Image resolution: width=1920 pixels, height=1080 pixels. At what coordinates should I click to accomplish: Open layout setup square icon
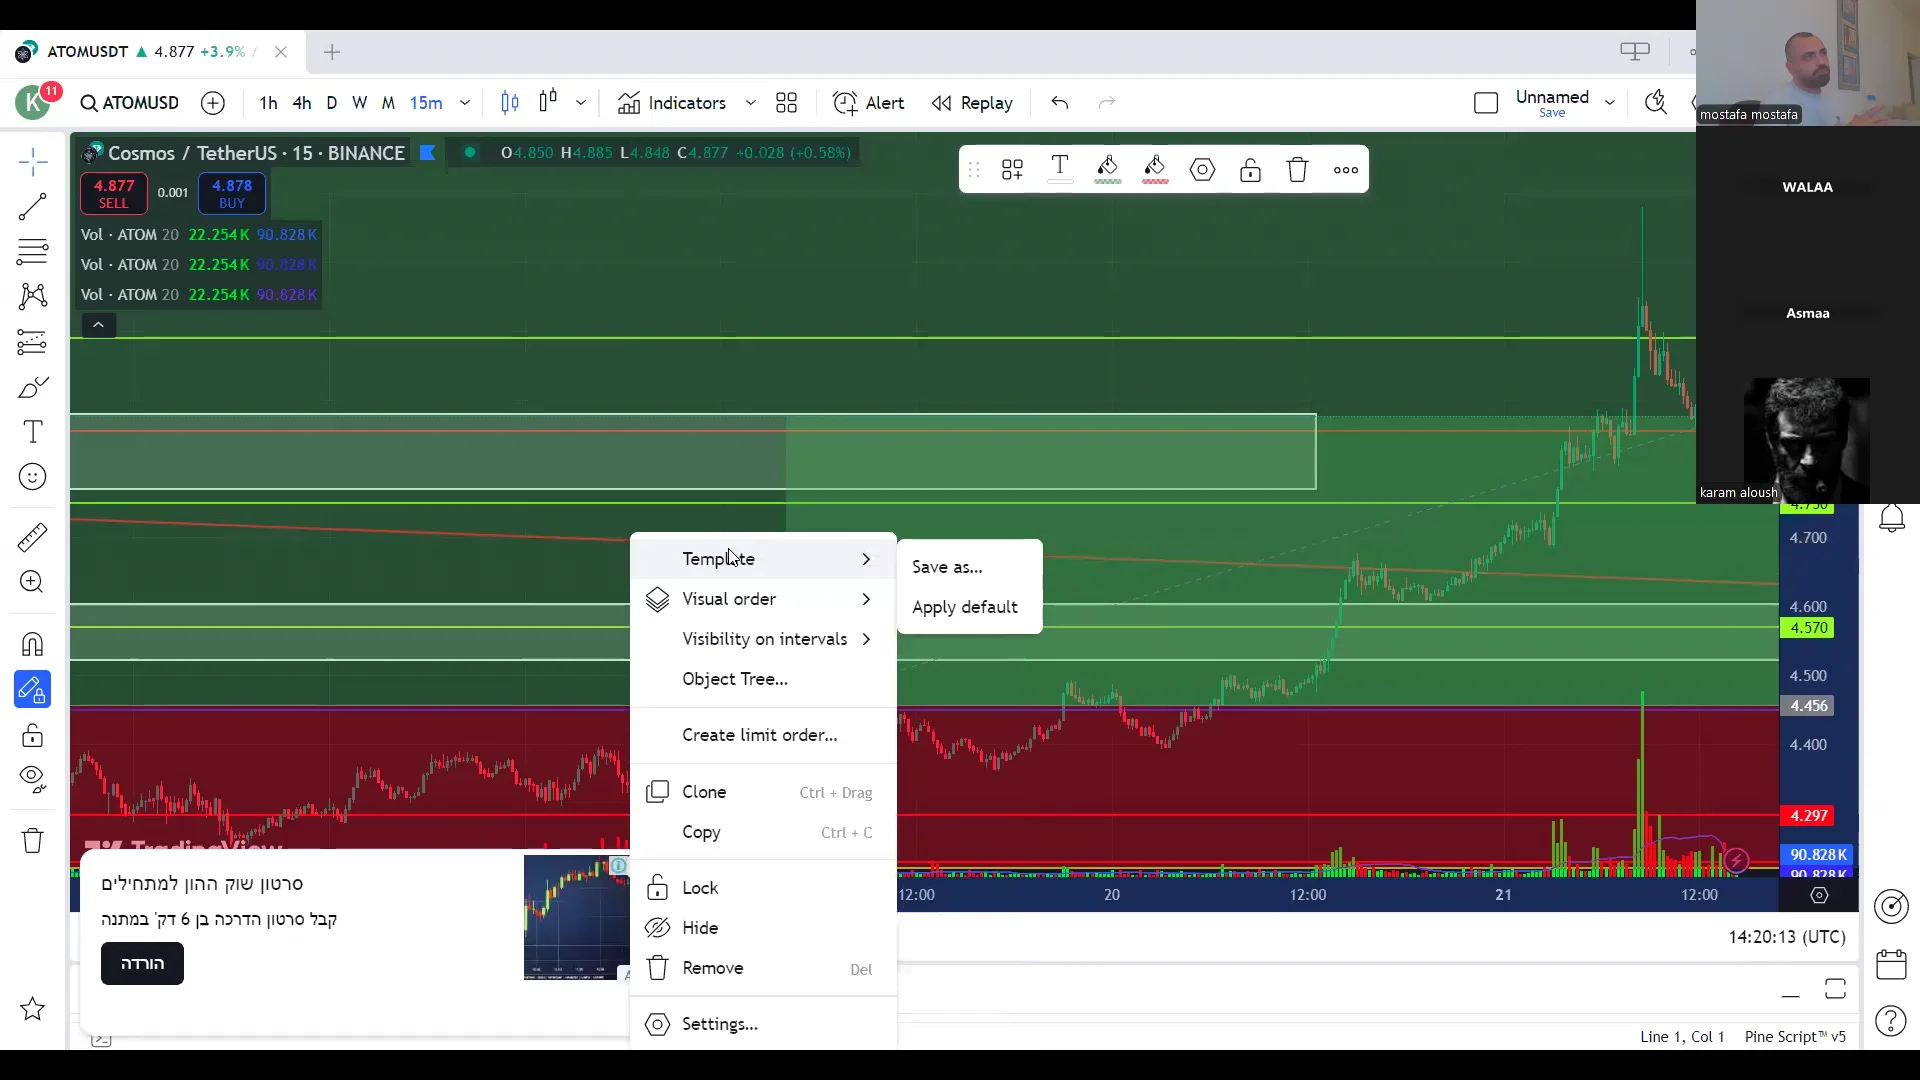[1486, 103]
